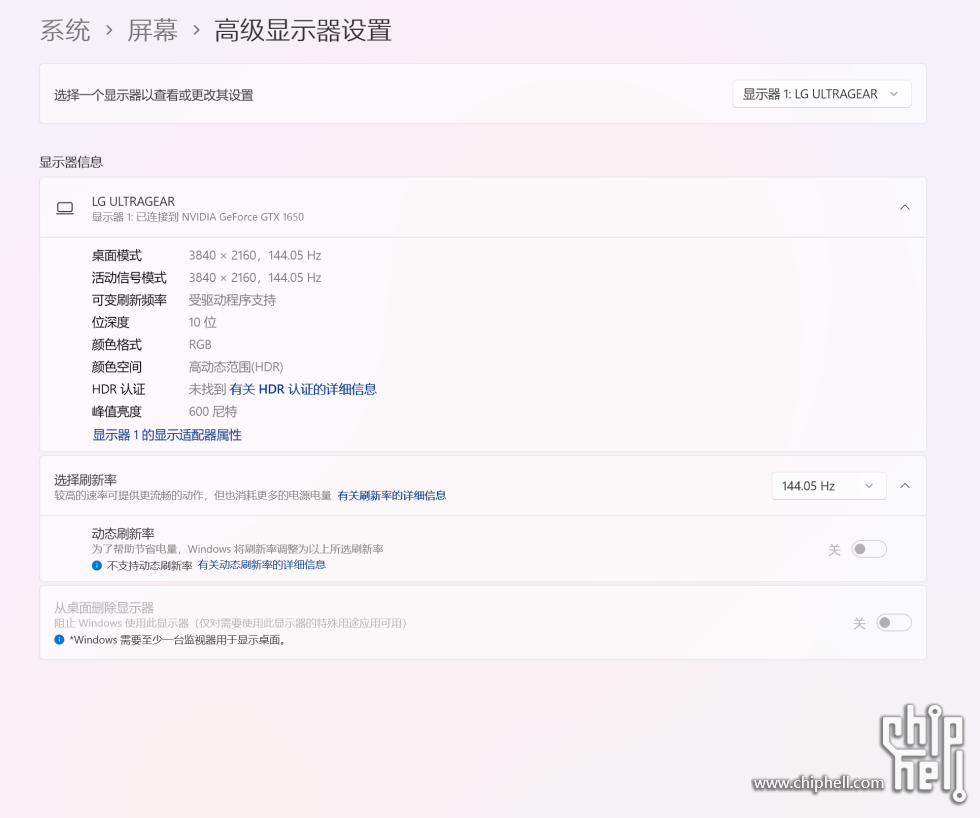Collapse the 选择刷新率 section chevron

point(904,486)
